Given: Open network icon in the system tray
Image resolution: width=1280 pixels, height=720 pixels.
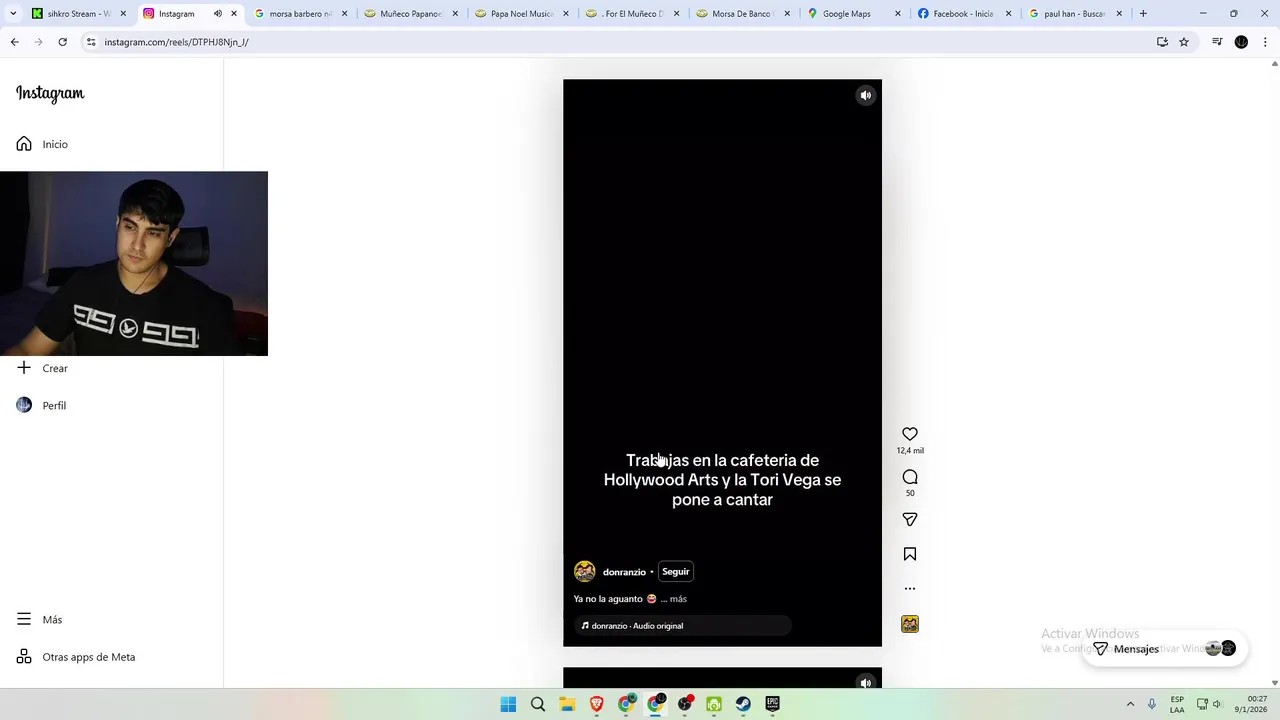Looking at the screenshot, I should [1202, 704].
